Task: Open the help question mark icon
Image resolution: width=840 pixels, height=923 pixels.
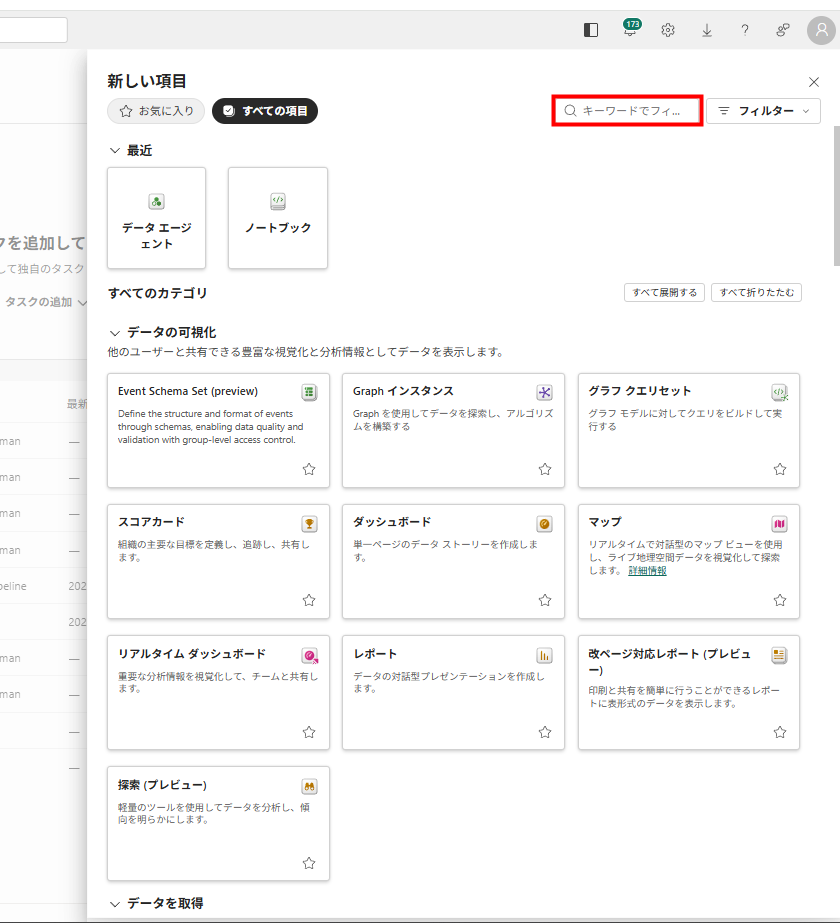Action: (745, 30)
